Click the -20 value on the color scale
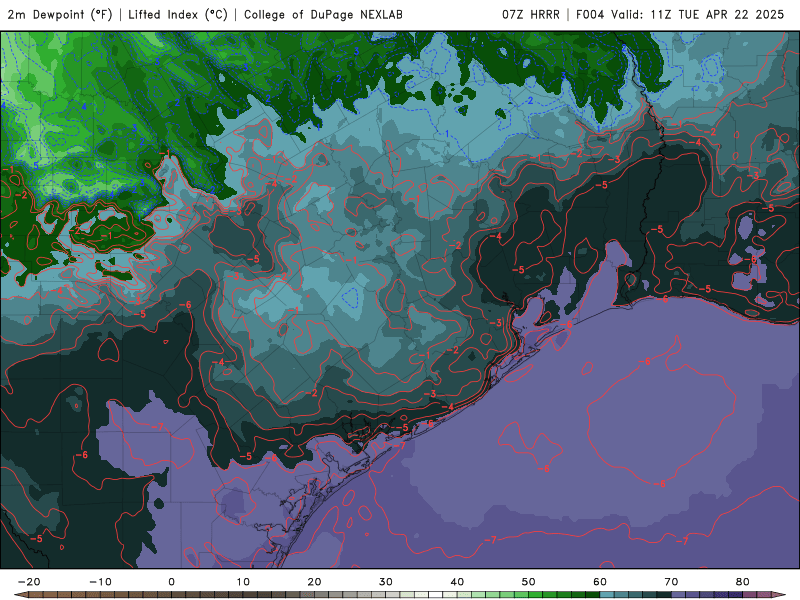This screenshot has height=600, width=800. tap(29, 581)
